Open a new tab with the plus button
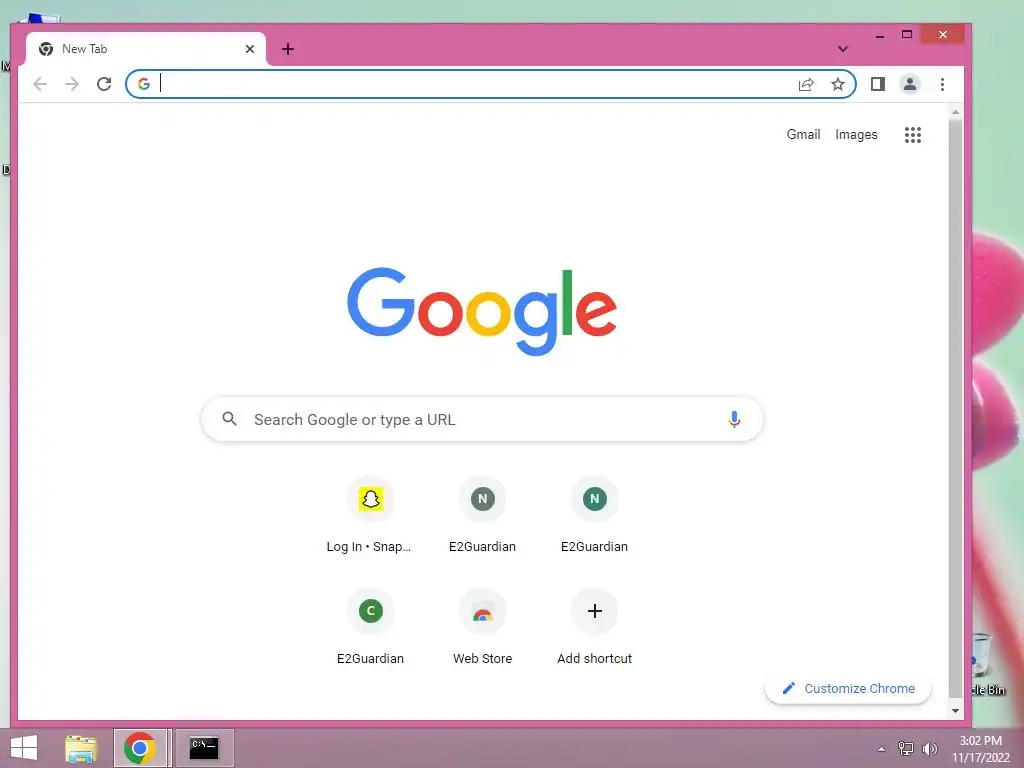Viewport: 1024px width, 768px height. tap(287, 49)
